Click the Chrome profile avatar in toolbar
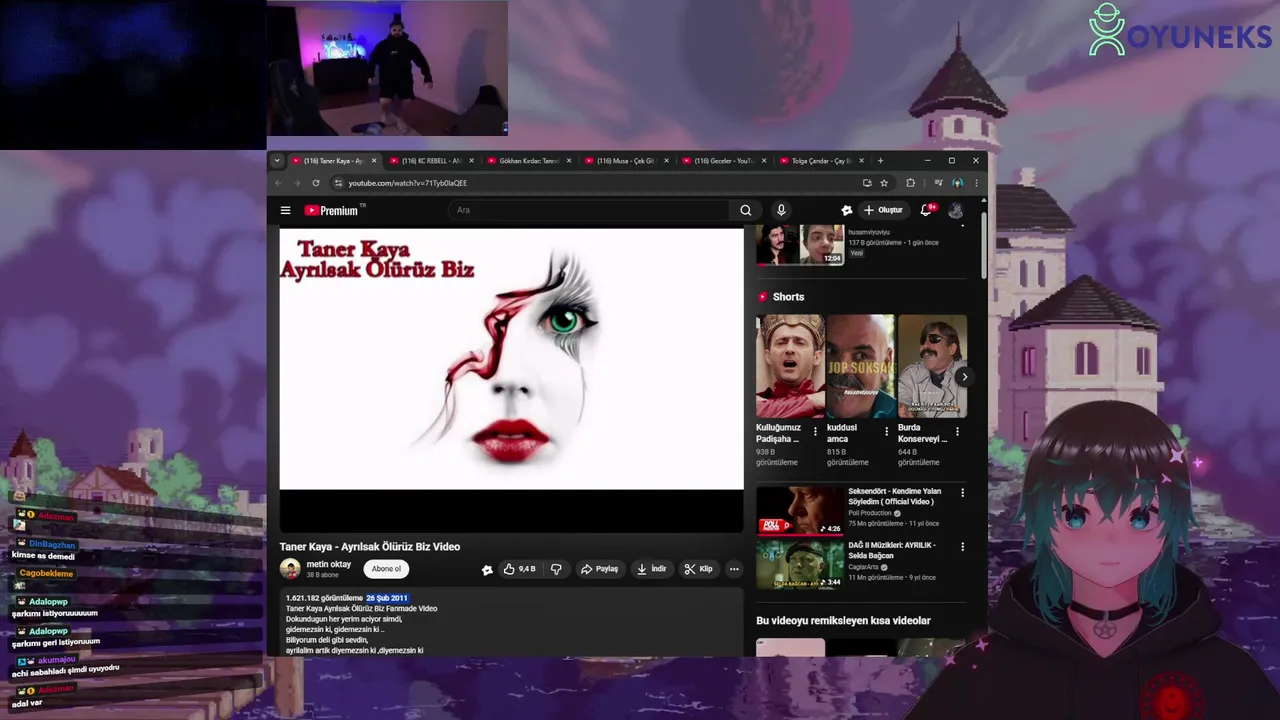 [x=957, y=183]
